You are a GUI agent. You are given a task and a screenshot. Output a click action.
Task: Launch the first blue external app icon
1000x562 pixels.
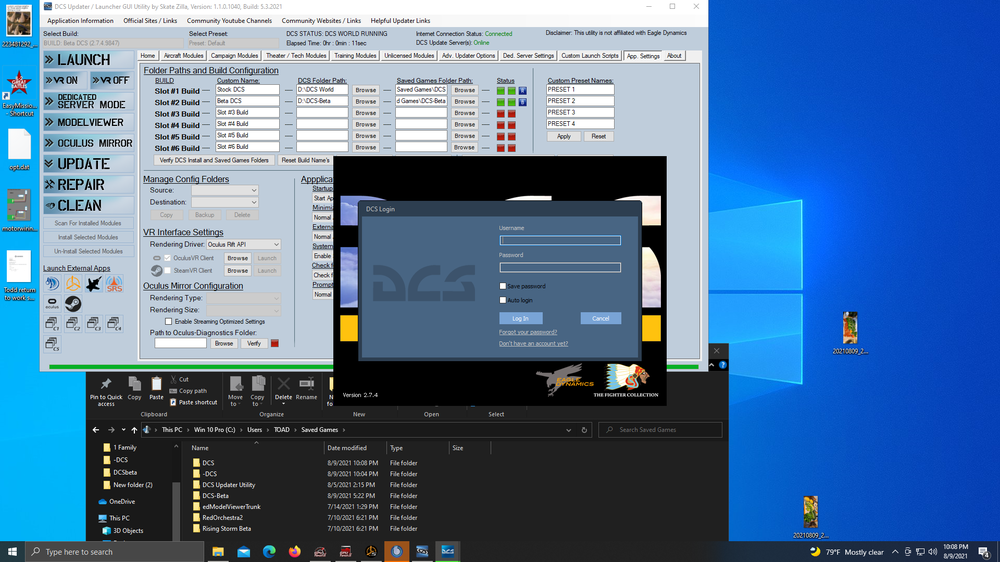point(52,283)
